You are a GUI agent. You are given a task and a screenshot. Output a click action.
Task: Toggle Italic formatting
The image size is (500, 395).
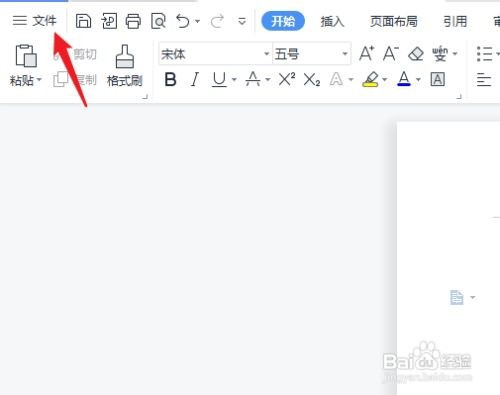(x=195, y=80)
